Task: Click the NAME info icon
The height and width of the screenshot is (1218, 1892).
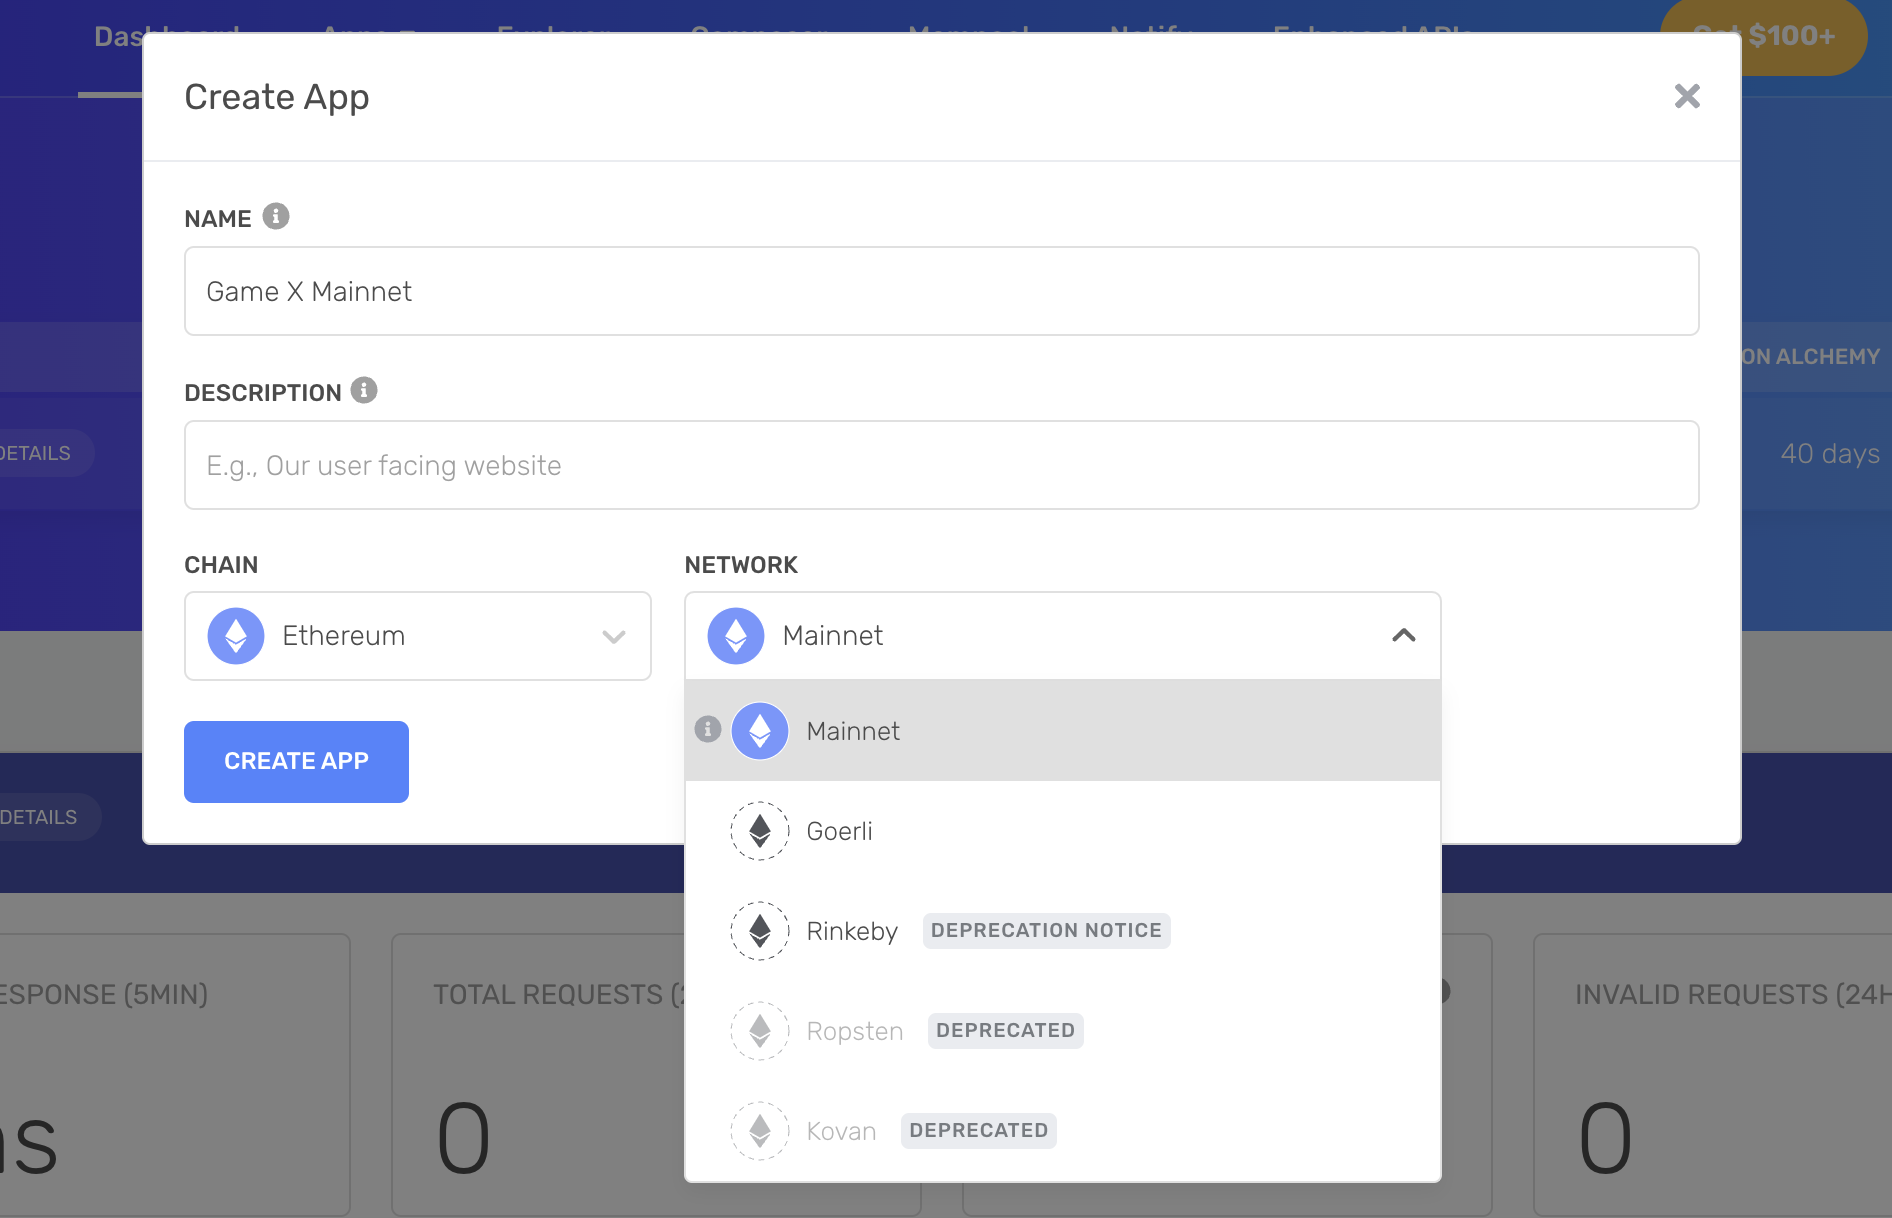Action: tap(276, 216)
